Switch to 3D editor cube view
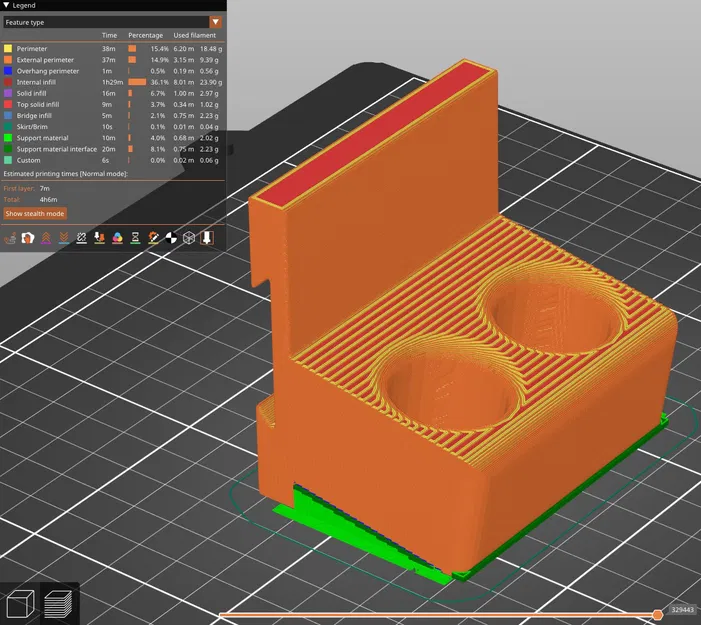Viewport: 701px width, 625px height. point(20,604)
